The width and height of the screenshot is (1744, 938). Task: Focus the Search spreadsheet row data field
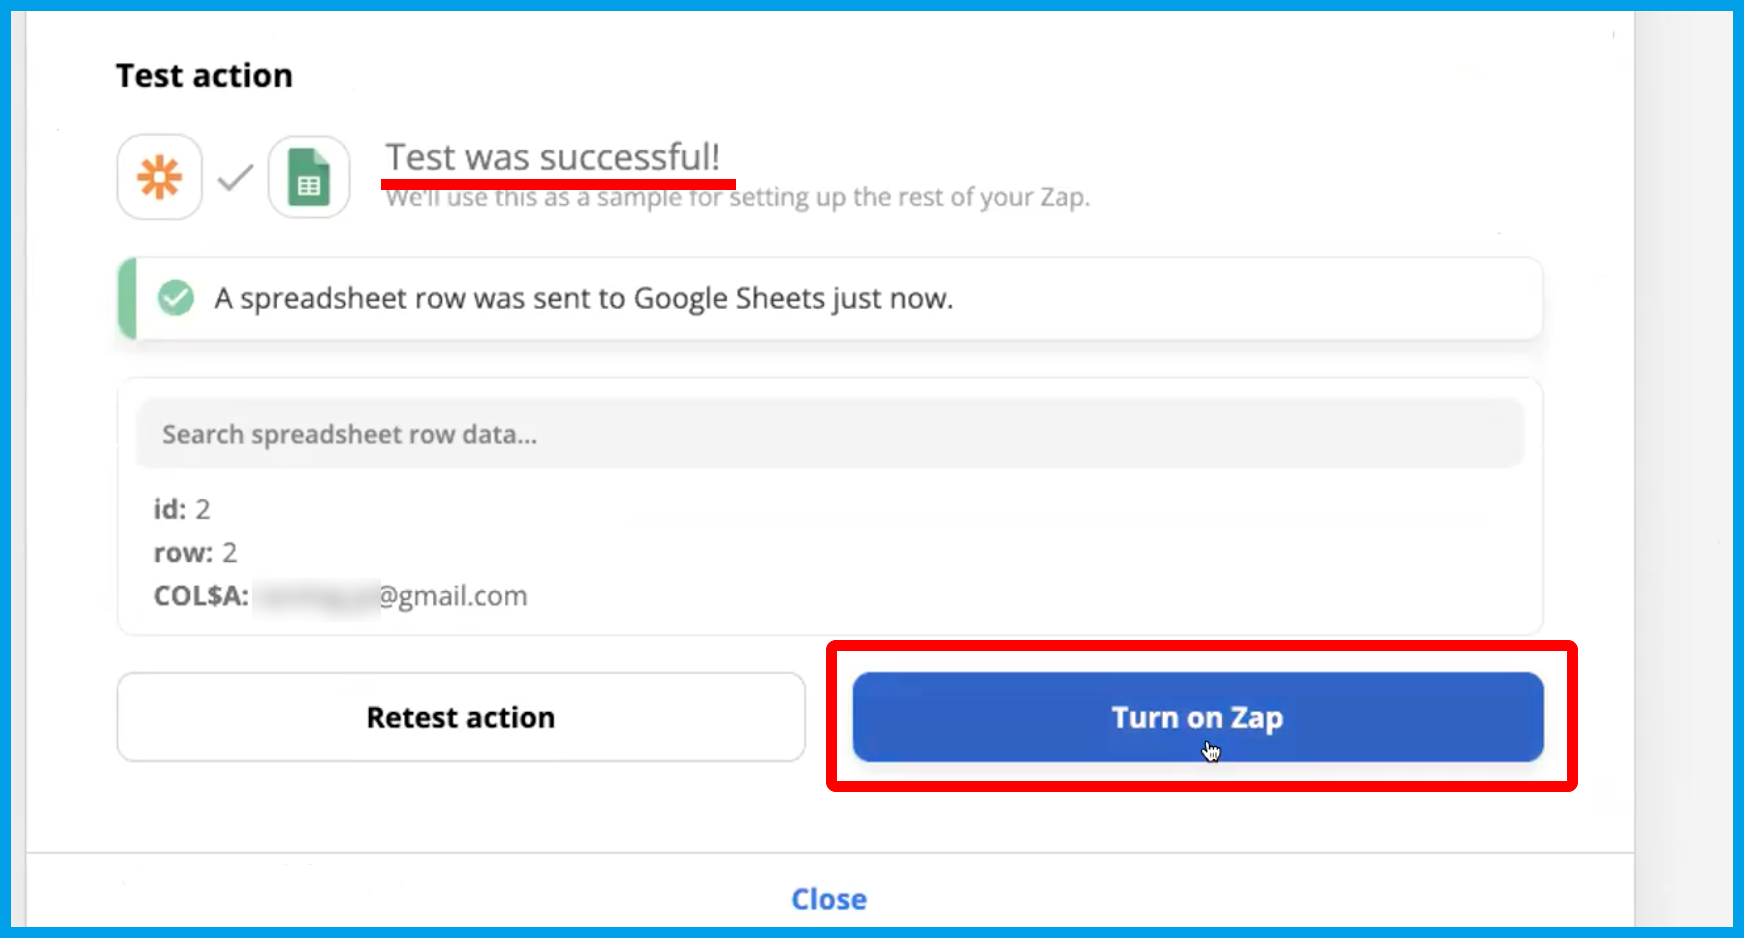(x=830, y=434)
